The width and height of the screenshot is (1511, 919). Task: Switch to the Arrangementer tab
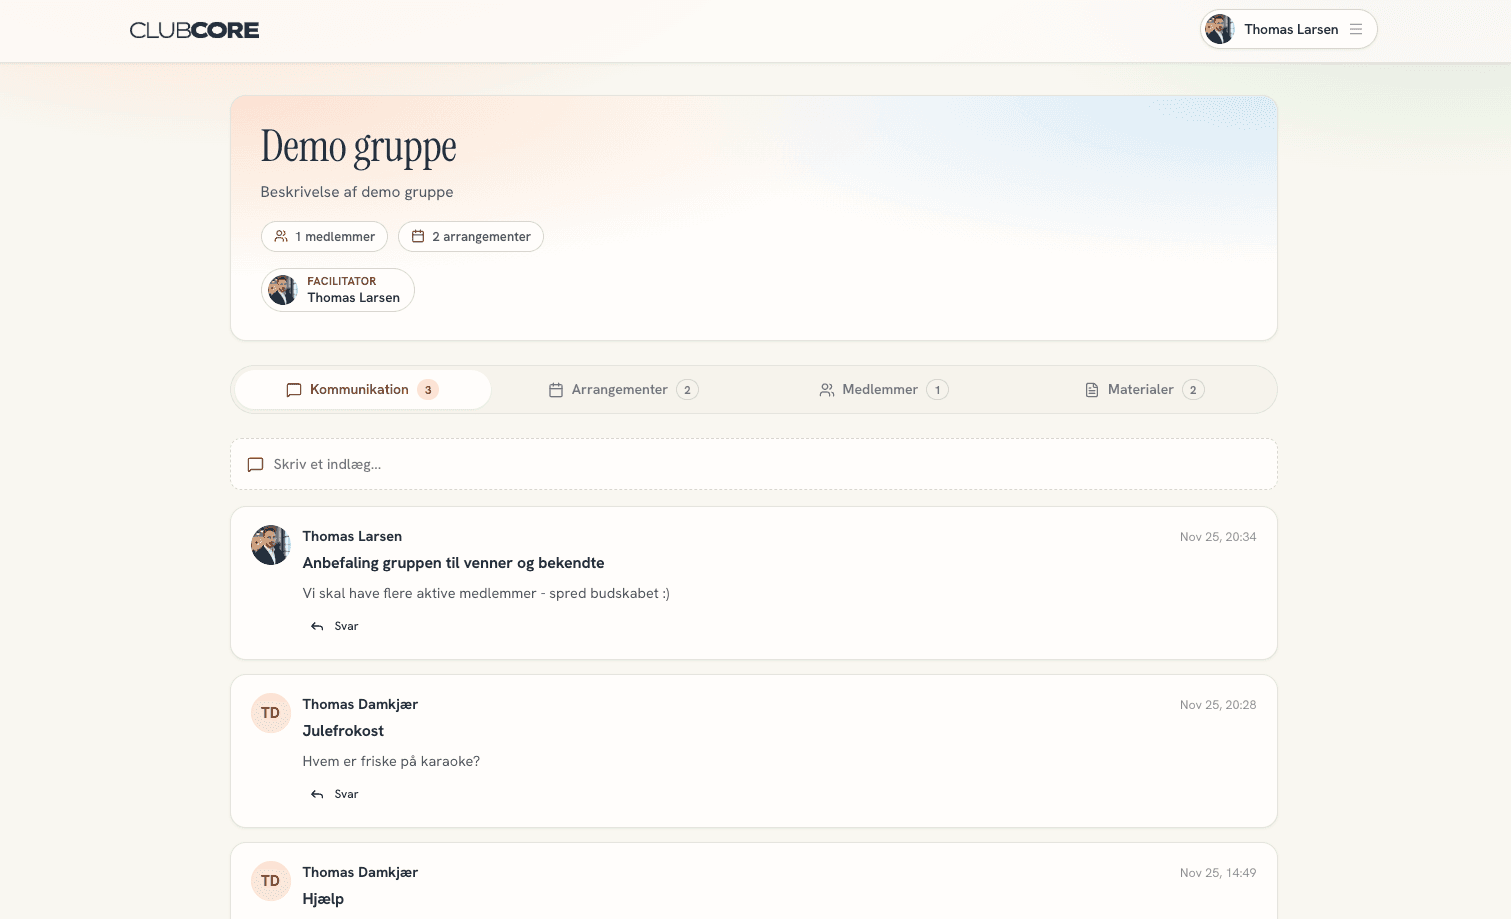click(x=623, y=389)
